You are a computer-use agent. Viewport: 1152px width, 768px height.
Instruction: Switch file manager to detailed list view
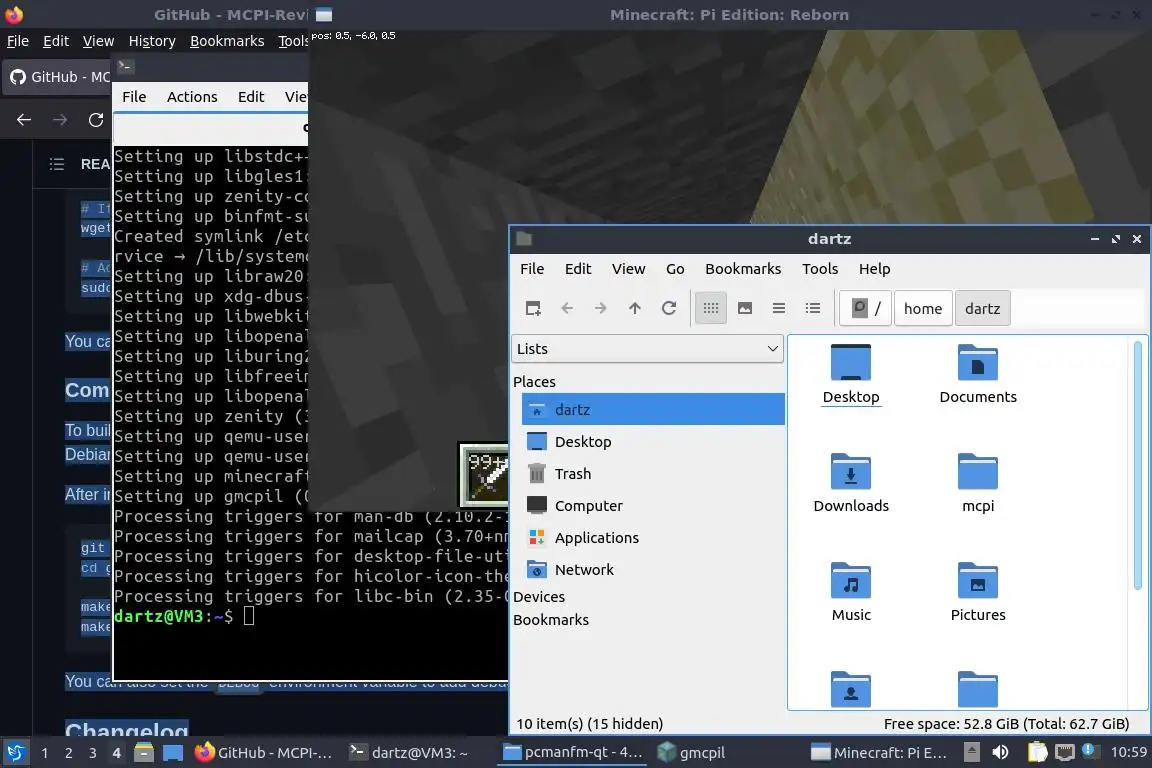813,308
